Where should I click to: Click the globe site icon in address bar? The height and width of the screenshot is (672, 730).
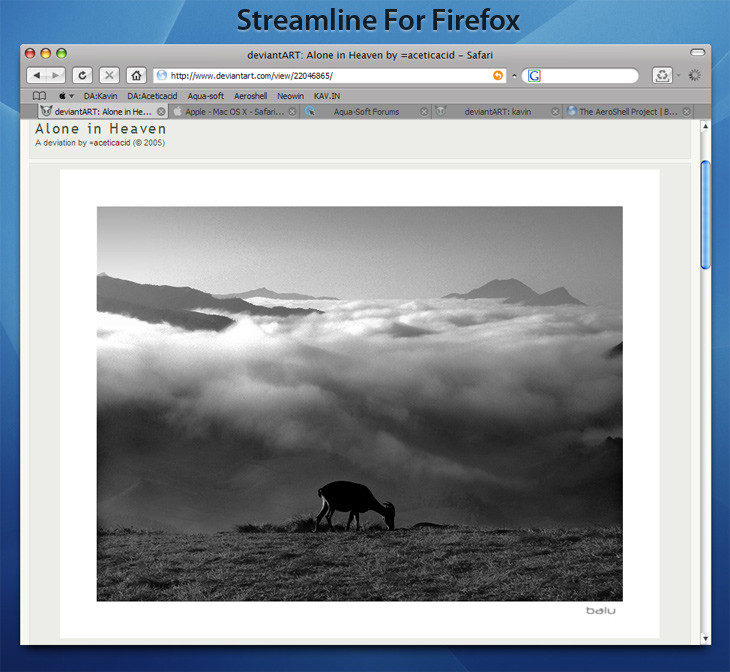point(162,75)
